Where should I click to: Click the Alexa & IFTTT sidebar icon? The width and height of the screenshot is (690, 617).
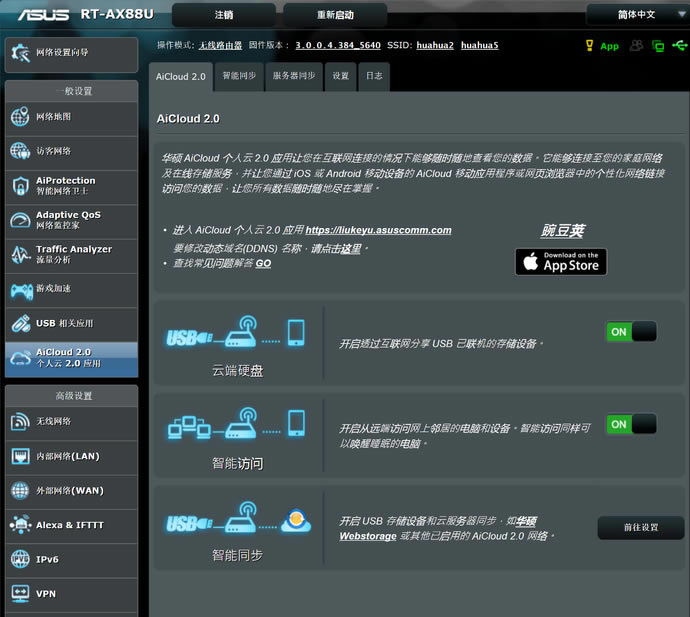(x=20, y=525)
